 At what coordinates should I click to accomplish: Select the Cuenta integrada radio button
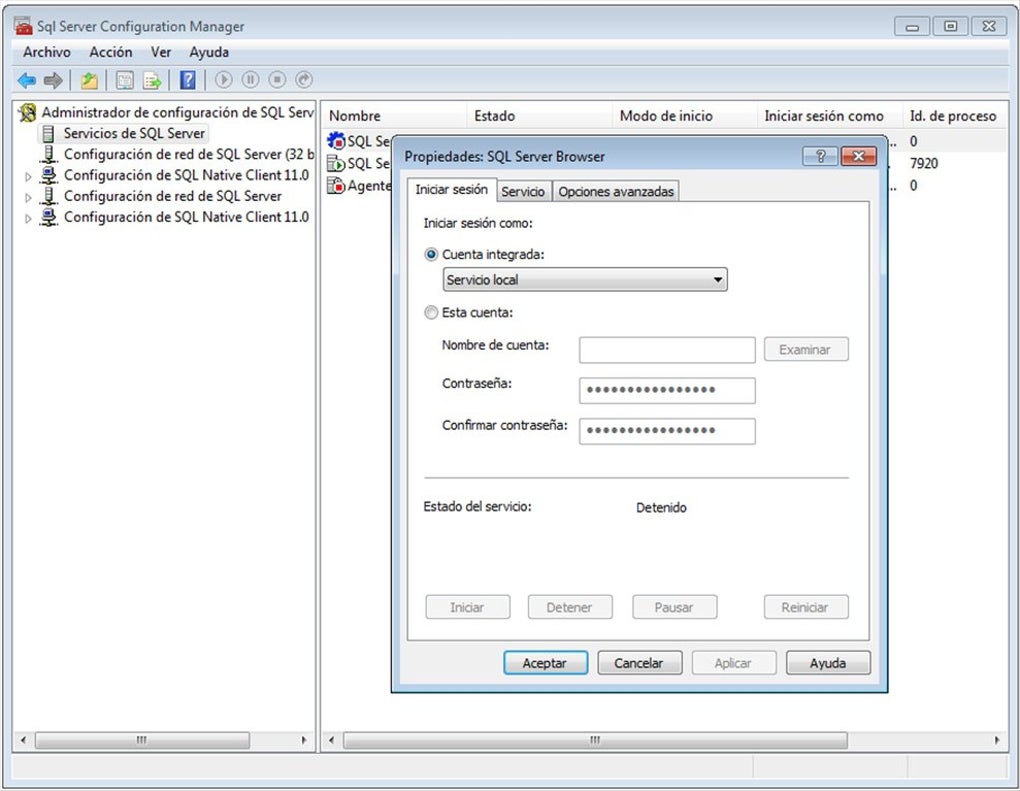tap(431, 254)
